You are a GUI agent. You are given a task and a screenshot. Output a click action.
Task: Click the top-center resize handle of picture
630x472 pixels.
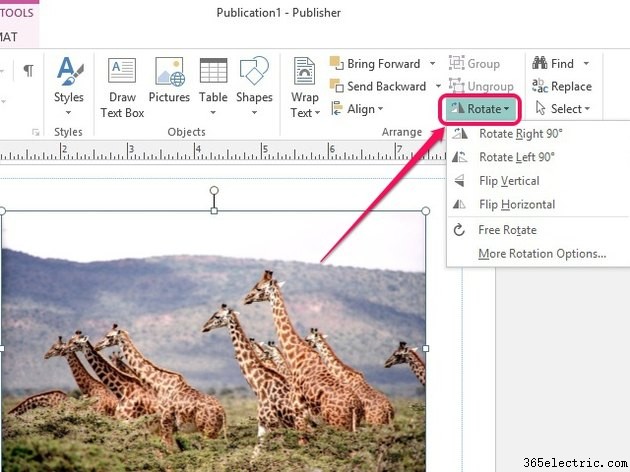(214, 211)
